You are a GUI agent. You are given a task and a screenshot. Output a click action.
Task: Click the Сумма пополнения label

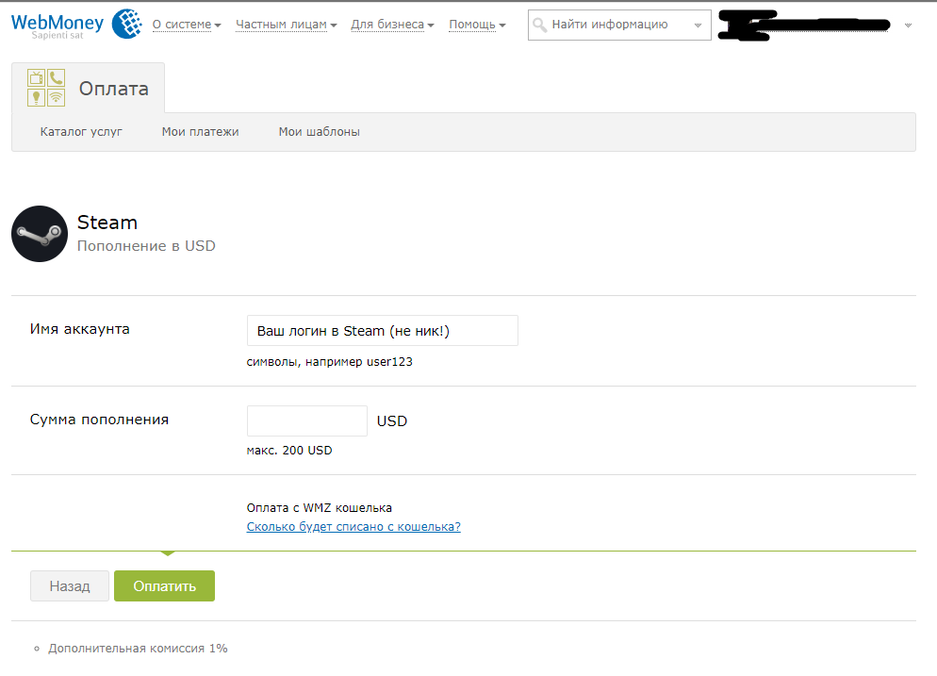pos(99,420)
